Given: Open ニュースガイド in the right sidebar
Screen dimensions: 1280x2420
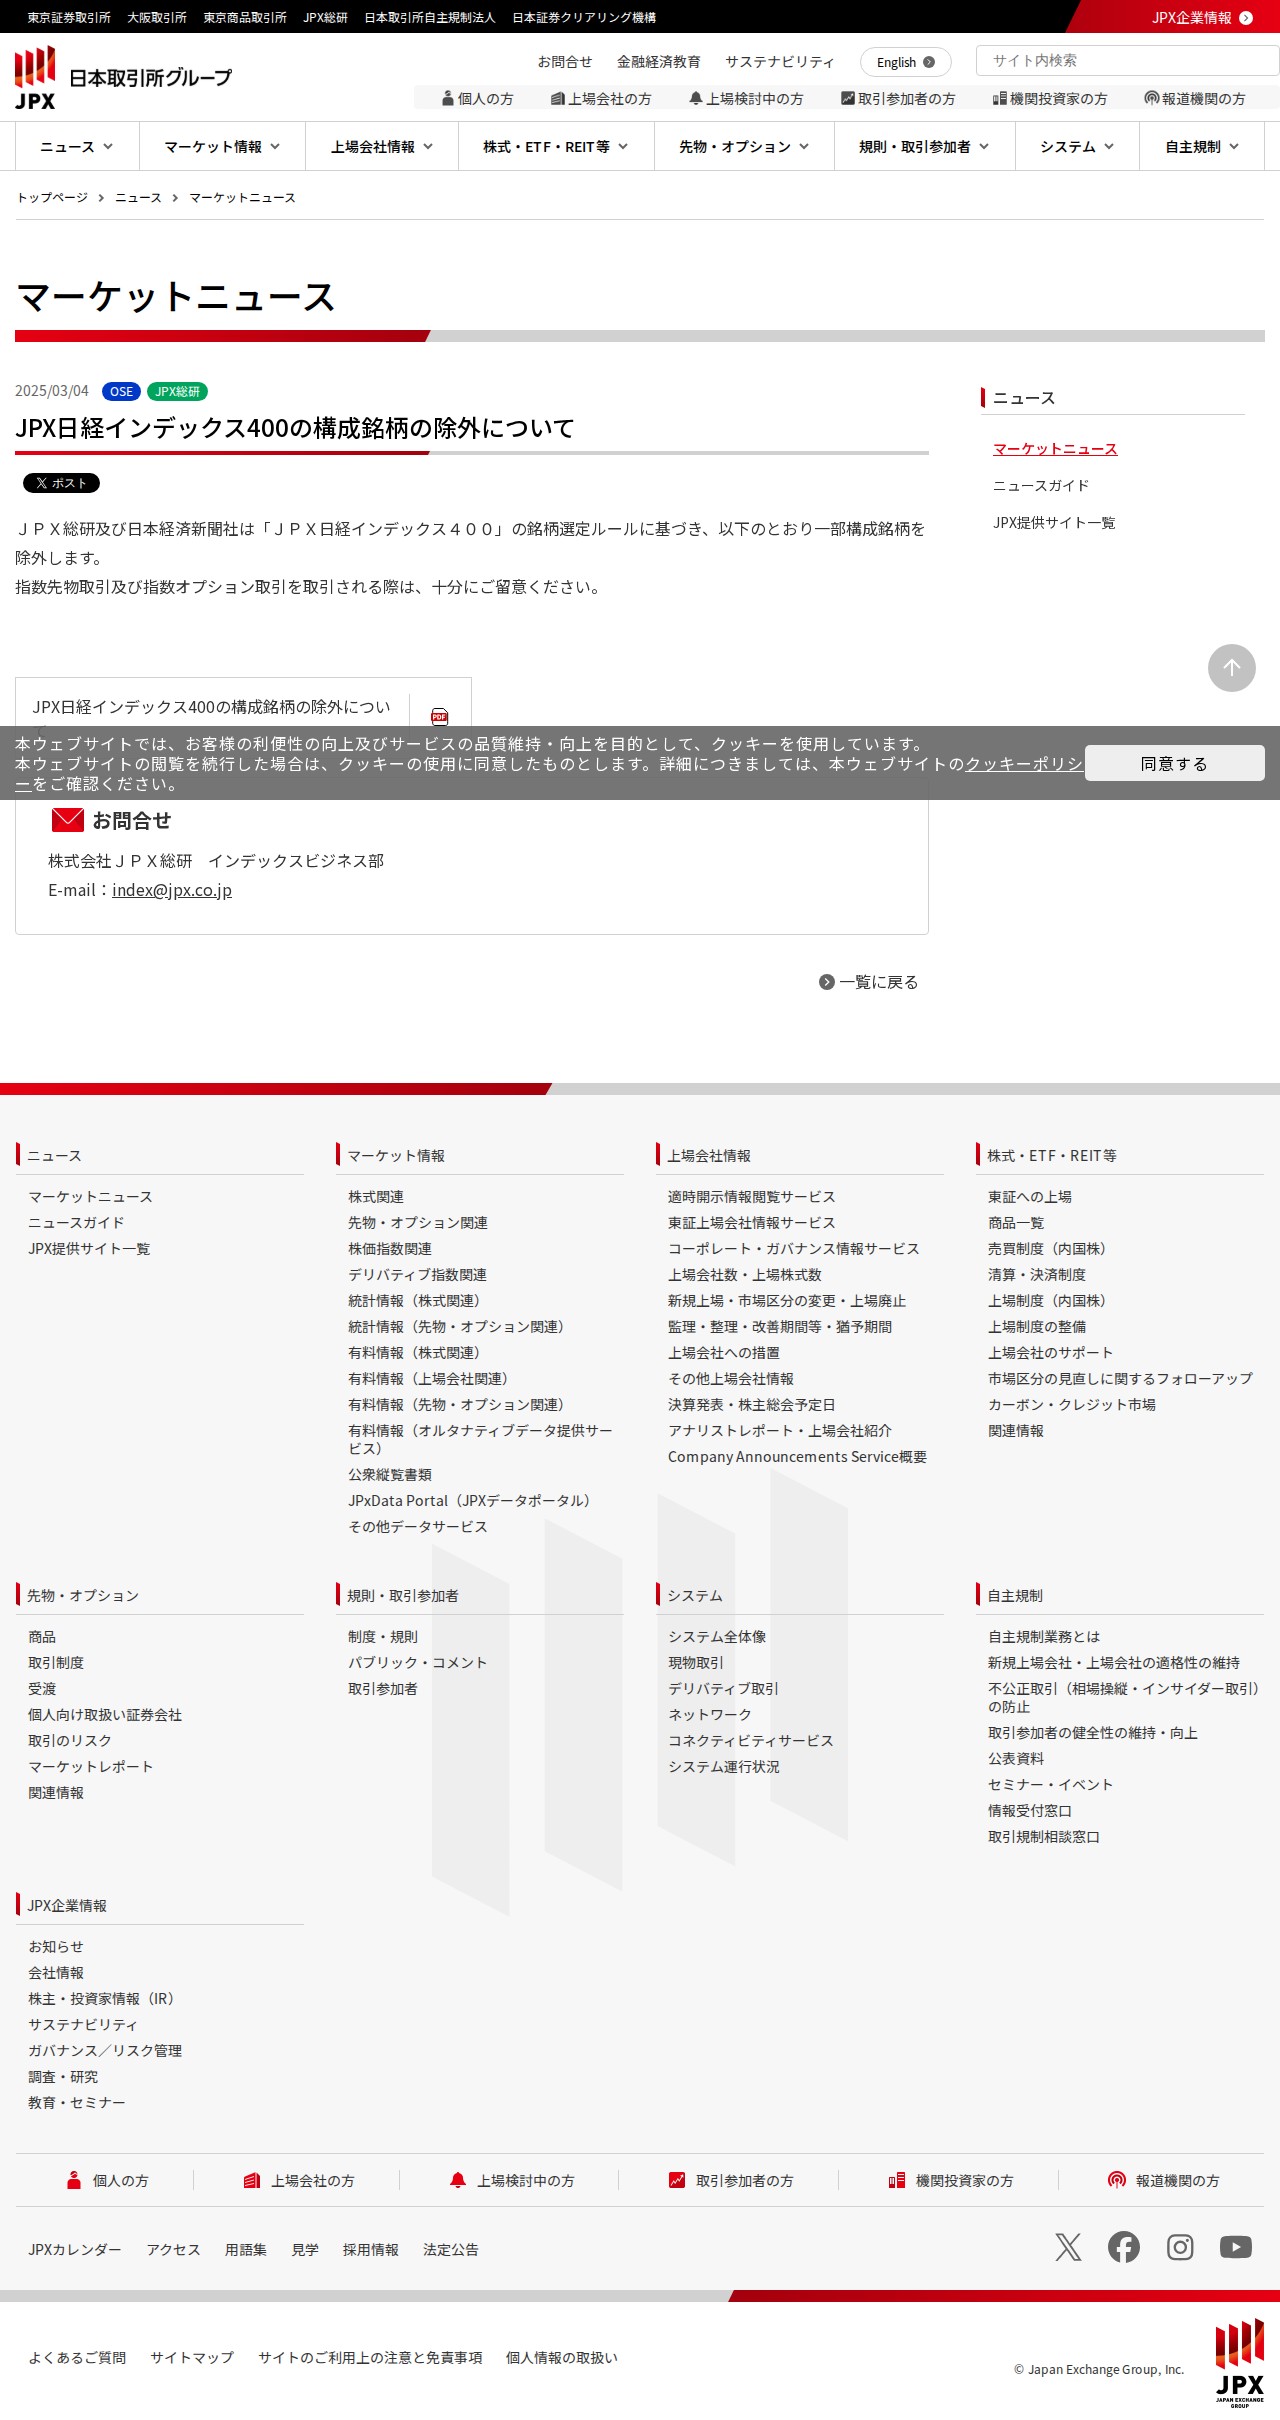Looking at the screenshot, I should (1041, 486).
